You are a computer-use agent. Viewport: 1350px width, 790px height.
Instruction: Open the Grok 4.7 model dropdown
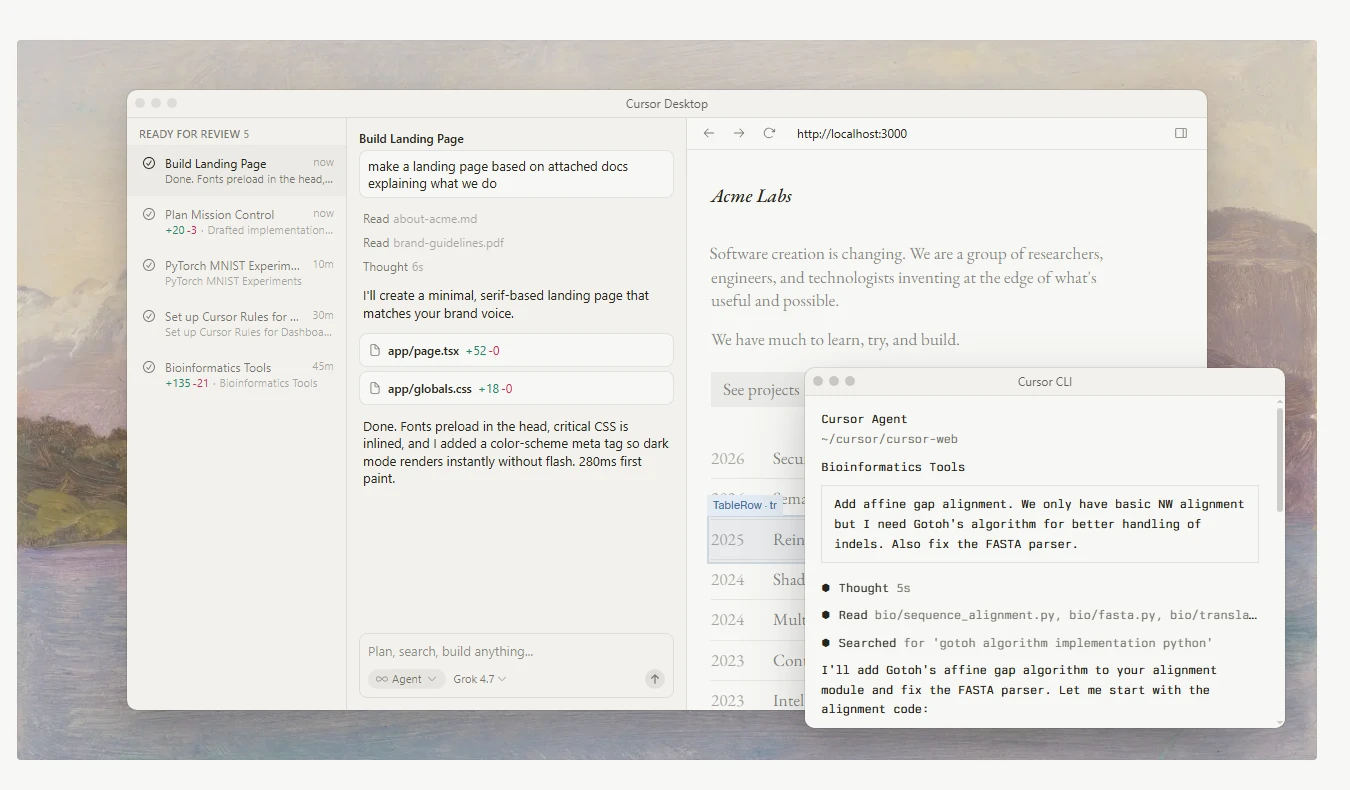pyautogui.click(x=480, y=679)
